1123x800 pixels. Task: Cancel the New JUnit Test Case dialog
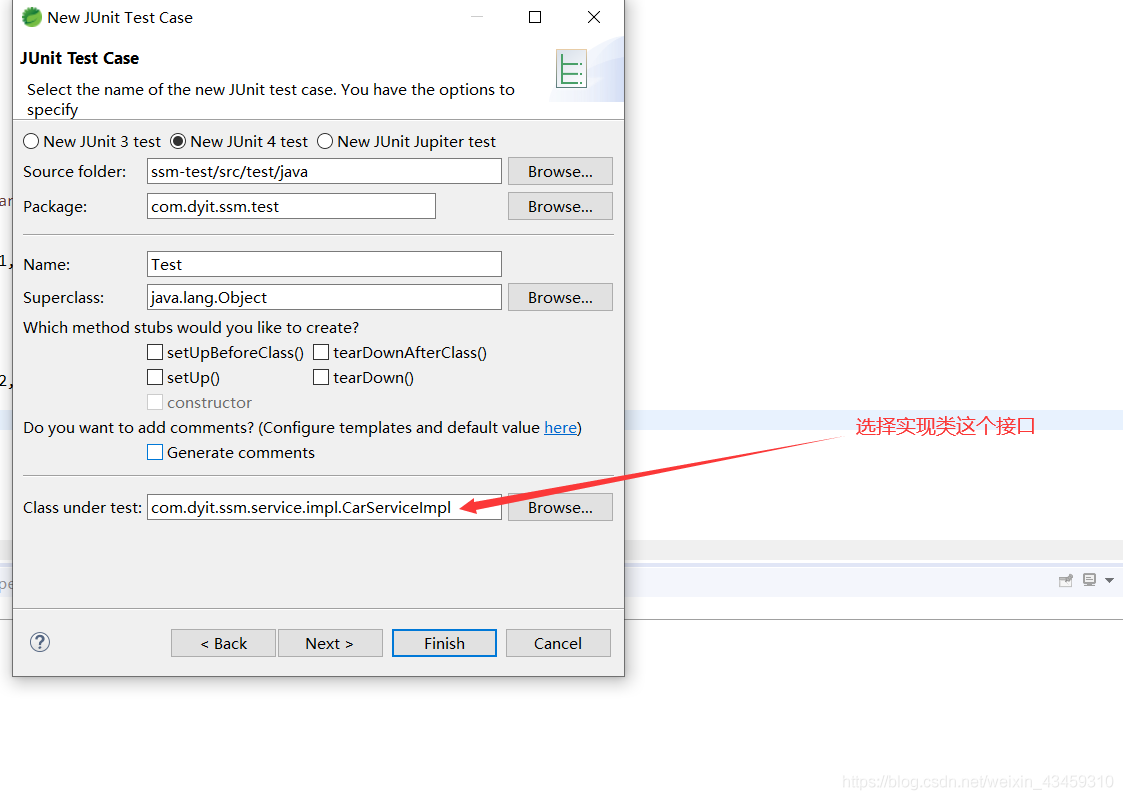tap(558, 643)
